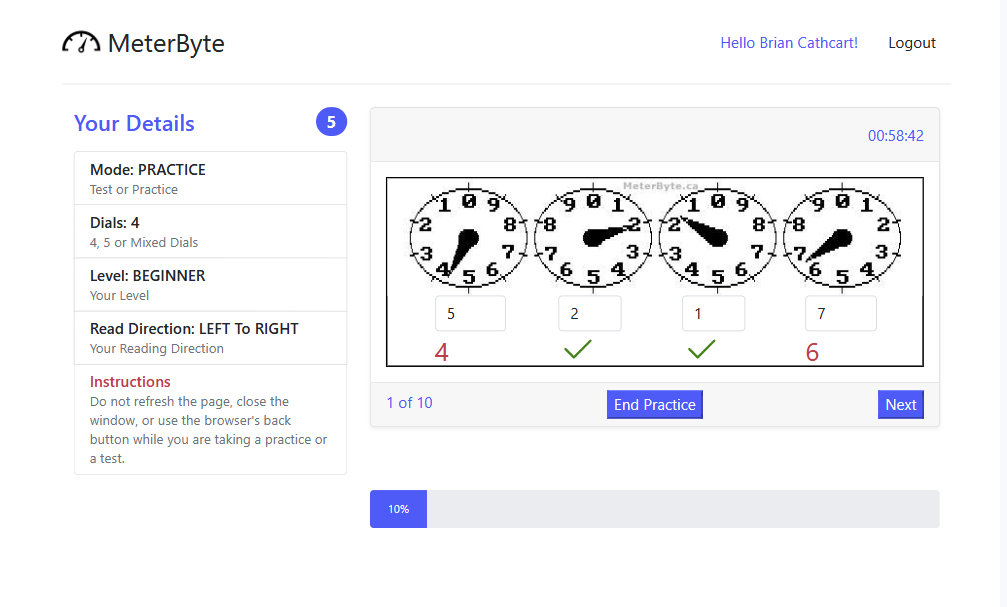Click the MeterByte brand name
Viewport: 1007px width, 607px height.
[x=166, y=43]
